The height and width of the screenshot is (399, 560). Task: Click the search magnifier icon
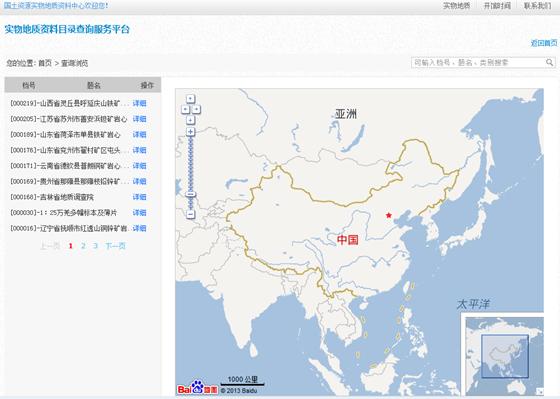click(x=550, y=63)
